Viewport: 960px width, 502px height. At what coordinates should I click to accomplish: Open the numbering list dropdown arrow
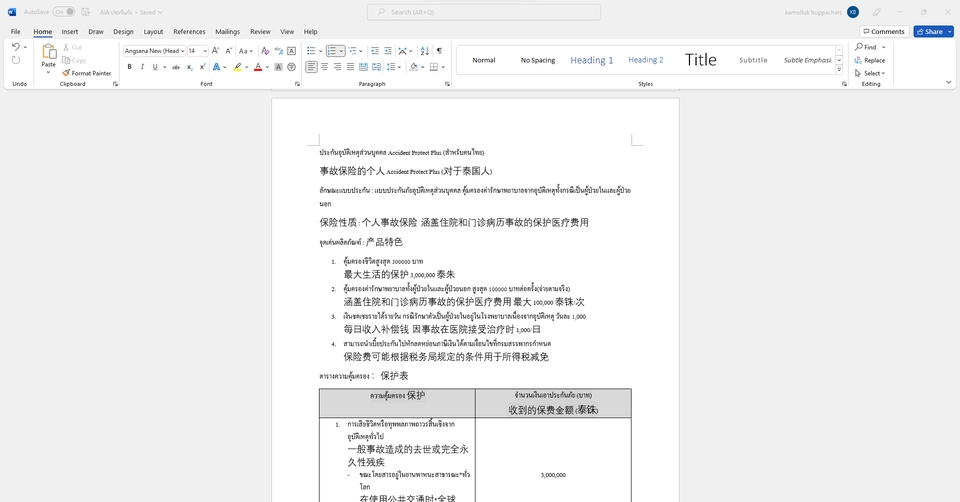(341, 51)
